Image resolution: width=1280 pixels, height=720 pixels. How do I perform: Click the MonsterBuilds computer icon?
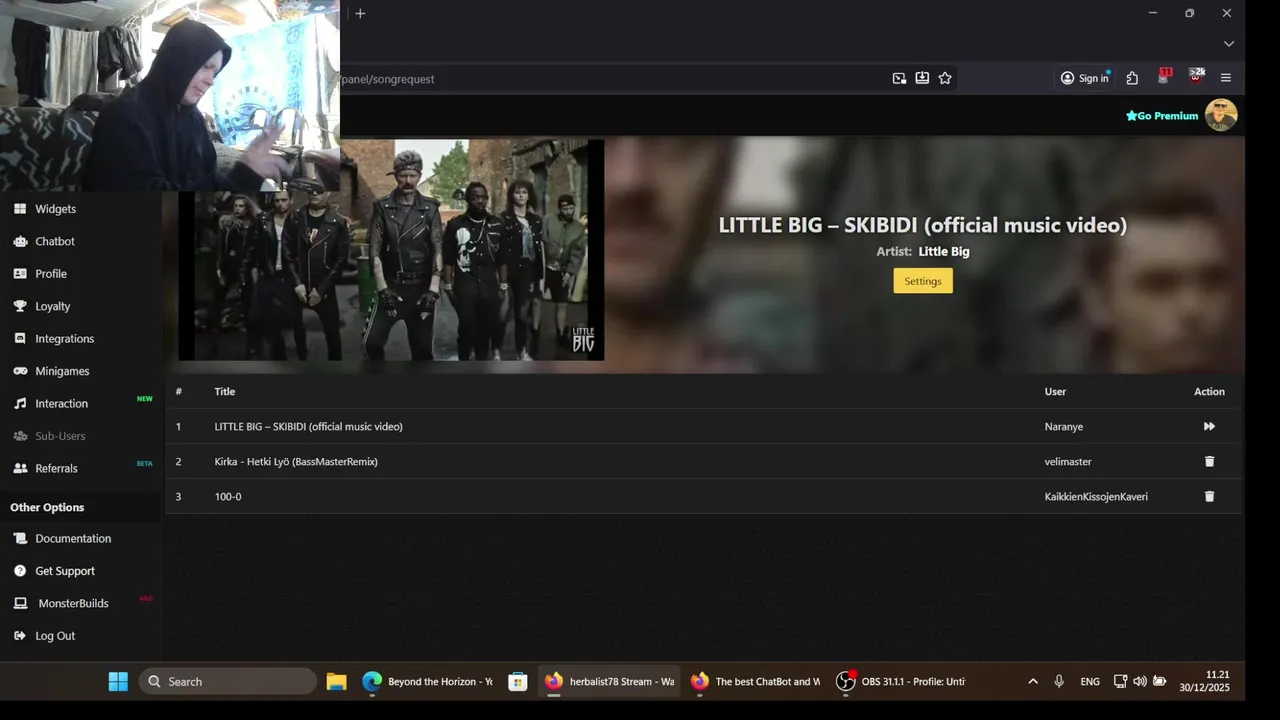click(x=20, y=603)
